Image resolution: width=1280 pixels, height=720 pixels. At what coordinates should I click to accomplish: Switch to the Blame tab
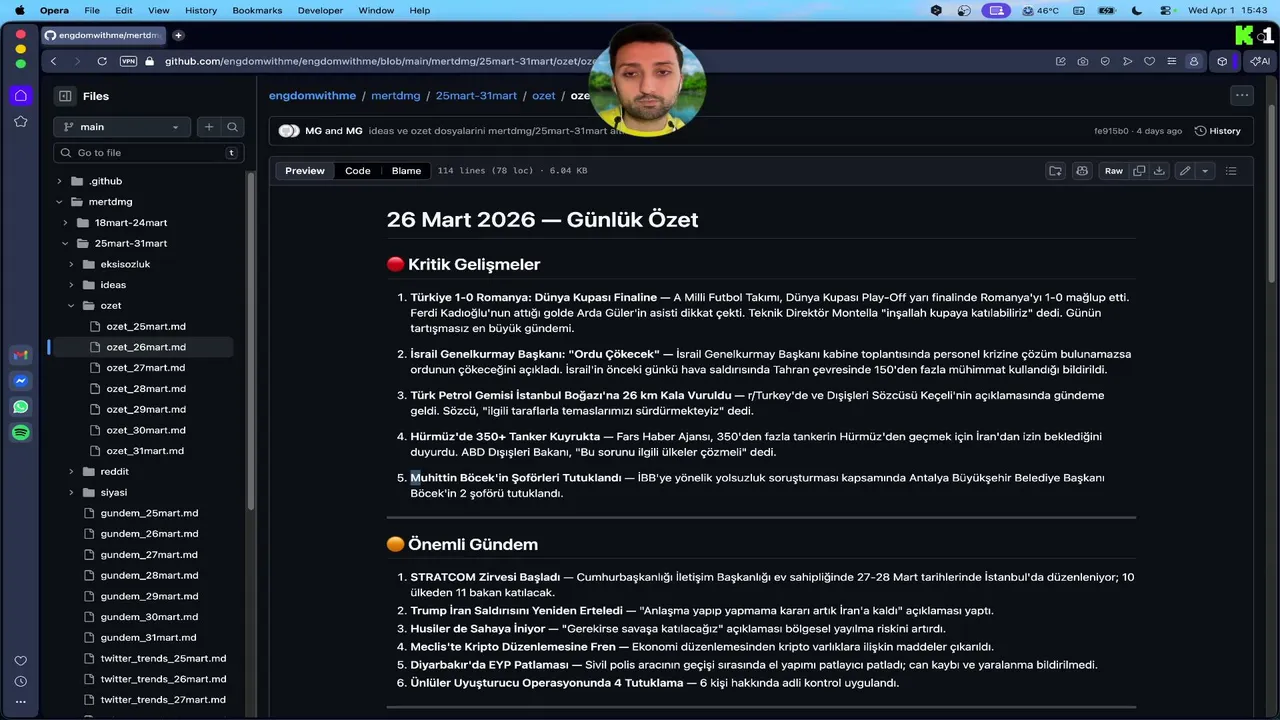pos(406,171)
